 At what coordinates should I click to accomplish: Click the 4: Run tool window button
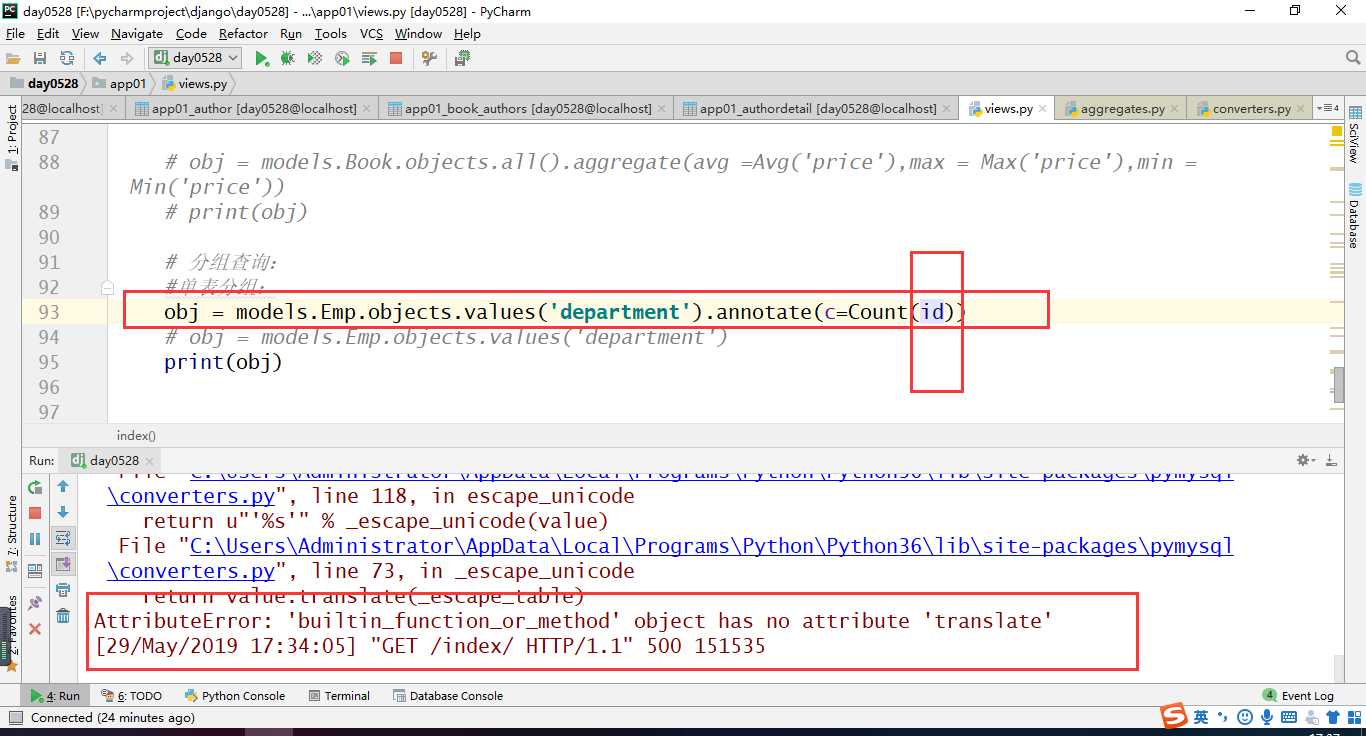pos(55,696)
